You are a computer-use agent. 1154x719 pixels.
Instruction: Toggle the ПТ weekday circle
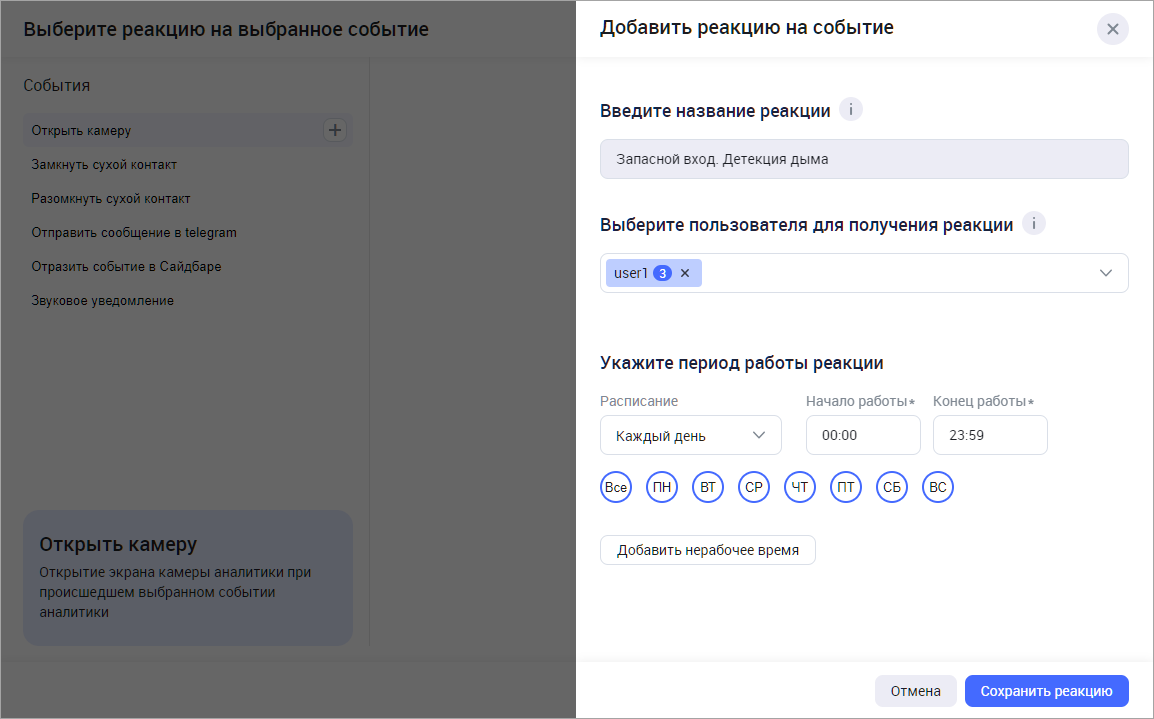(x=846, y=488)
